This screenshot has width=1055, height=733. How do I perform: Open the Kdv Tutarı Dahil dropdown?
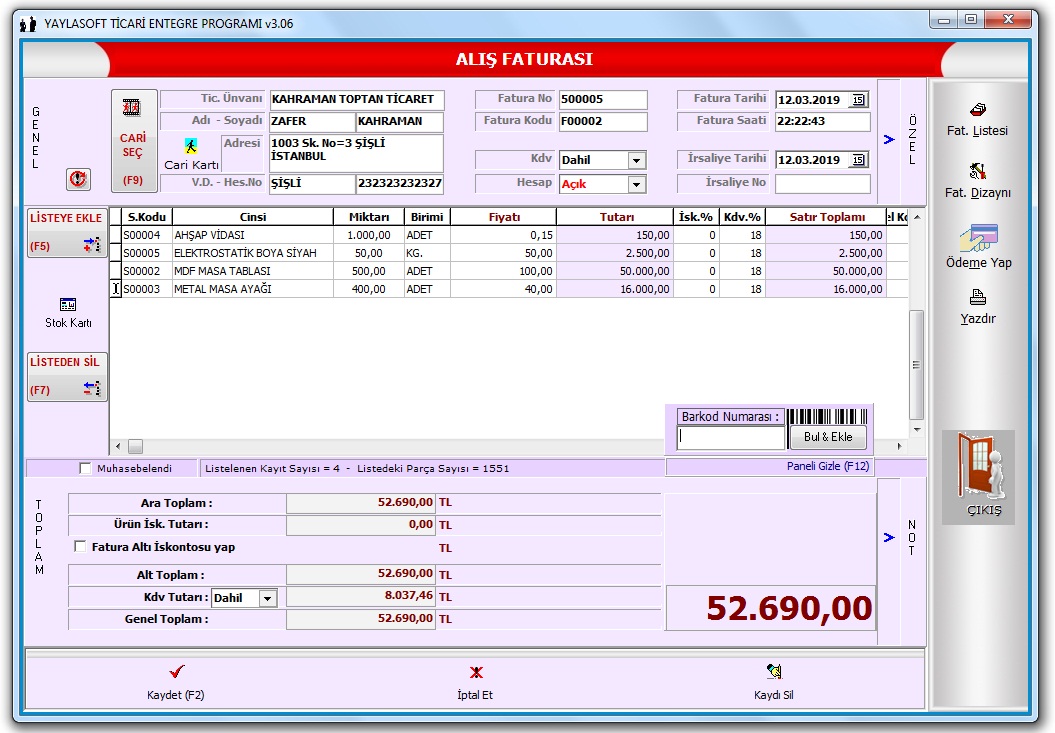click(268, 598)
